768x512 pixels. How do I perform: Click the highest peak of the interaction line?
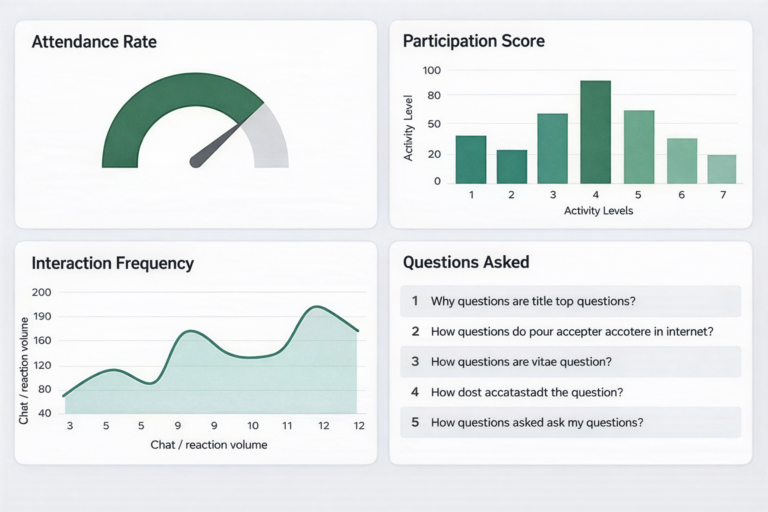[x=316, y=307]
